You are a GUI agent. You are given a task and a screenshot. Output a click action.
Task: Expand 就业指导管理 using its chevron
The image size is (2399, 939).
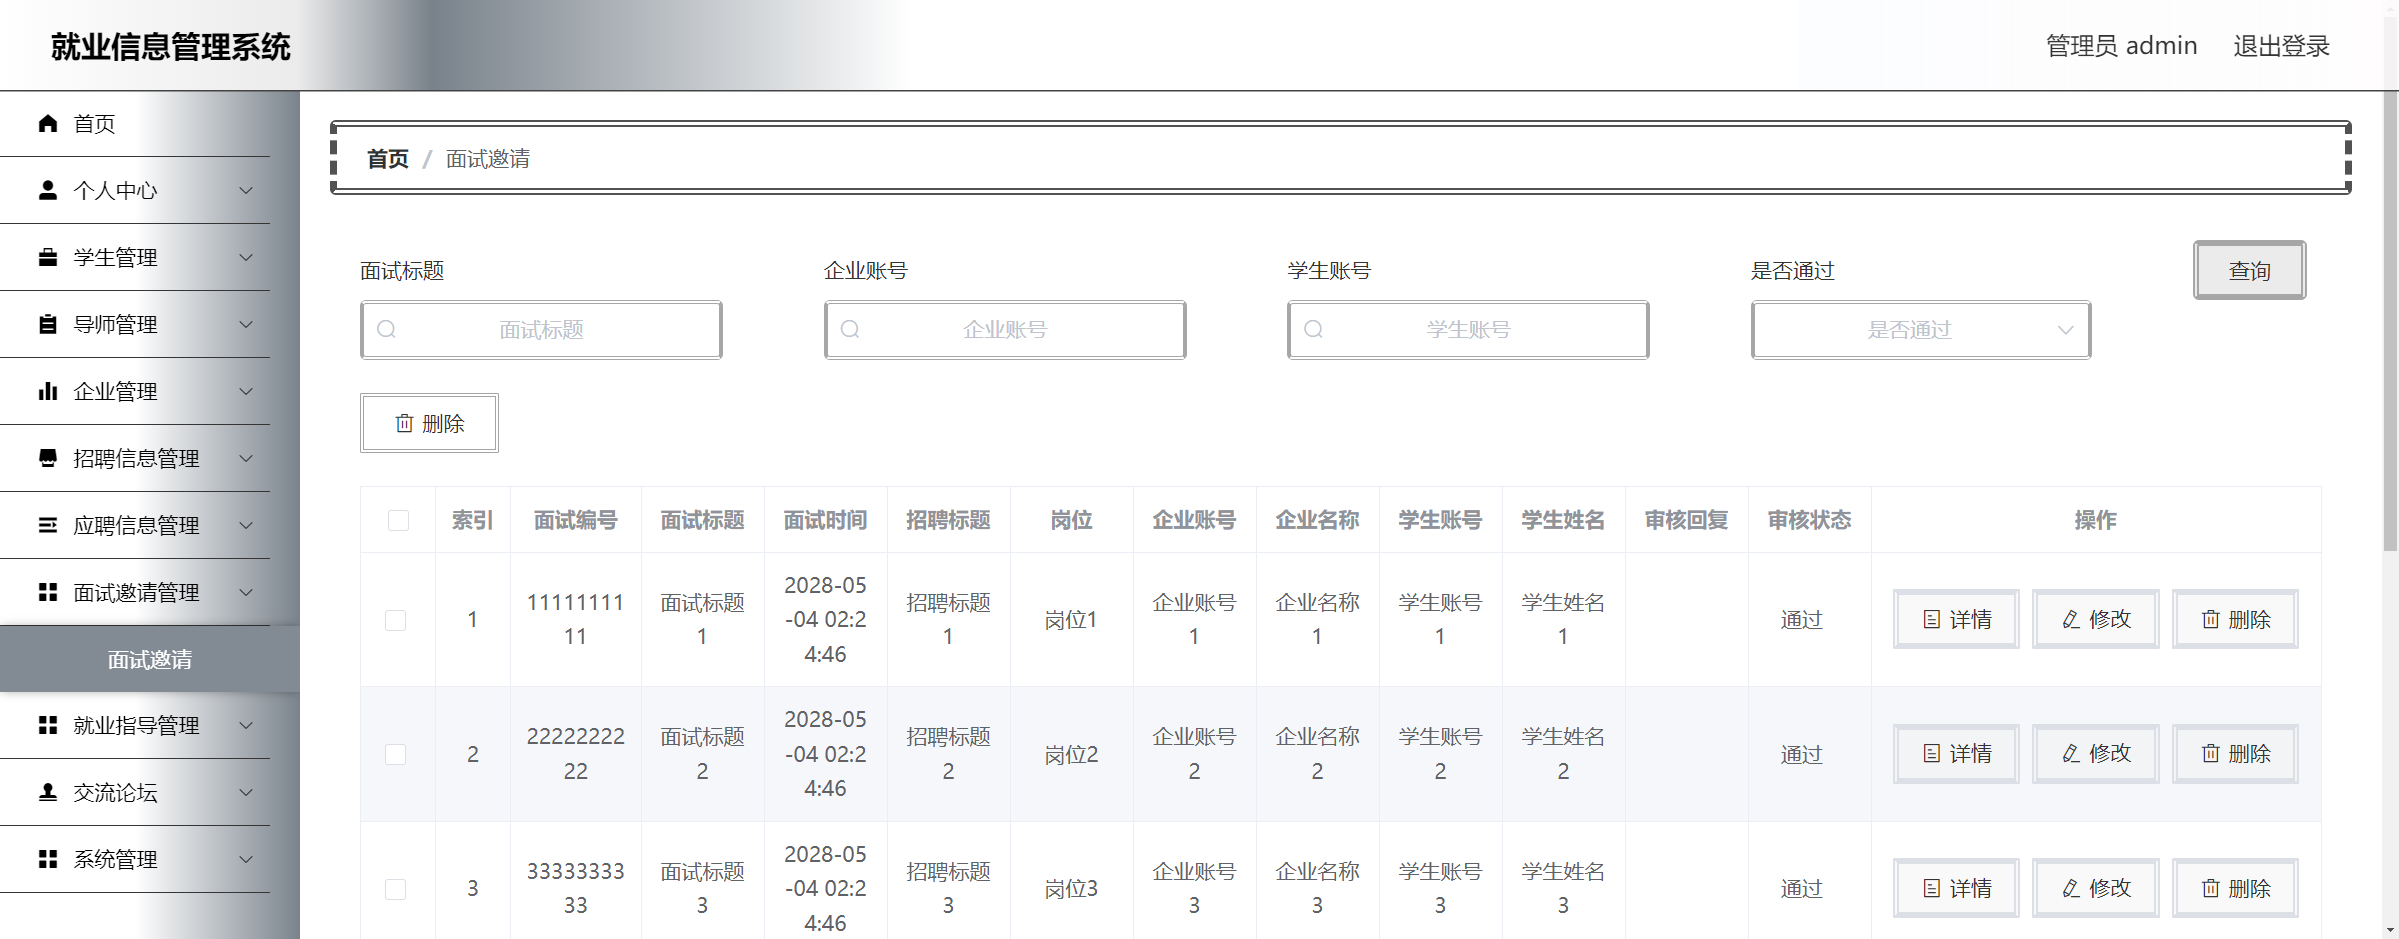[246, 725]
